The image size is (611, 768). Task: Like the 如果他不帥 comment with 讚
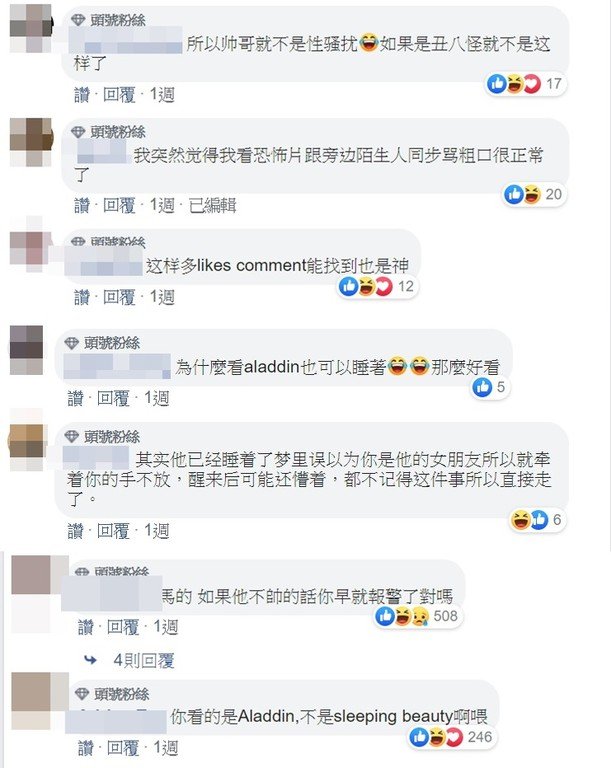pyautogui.click(x=86, y=627)
